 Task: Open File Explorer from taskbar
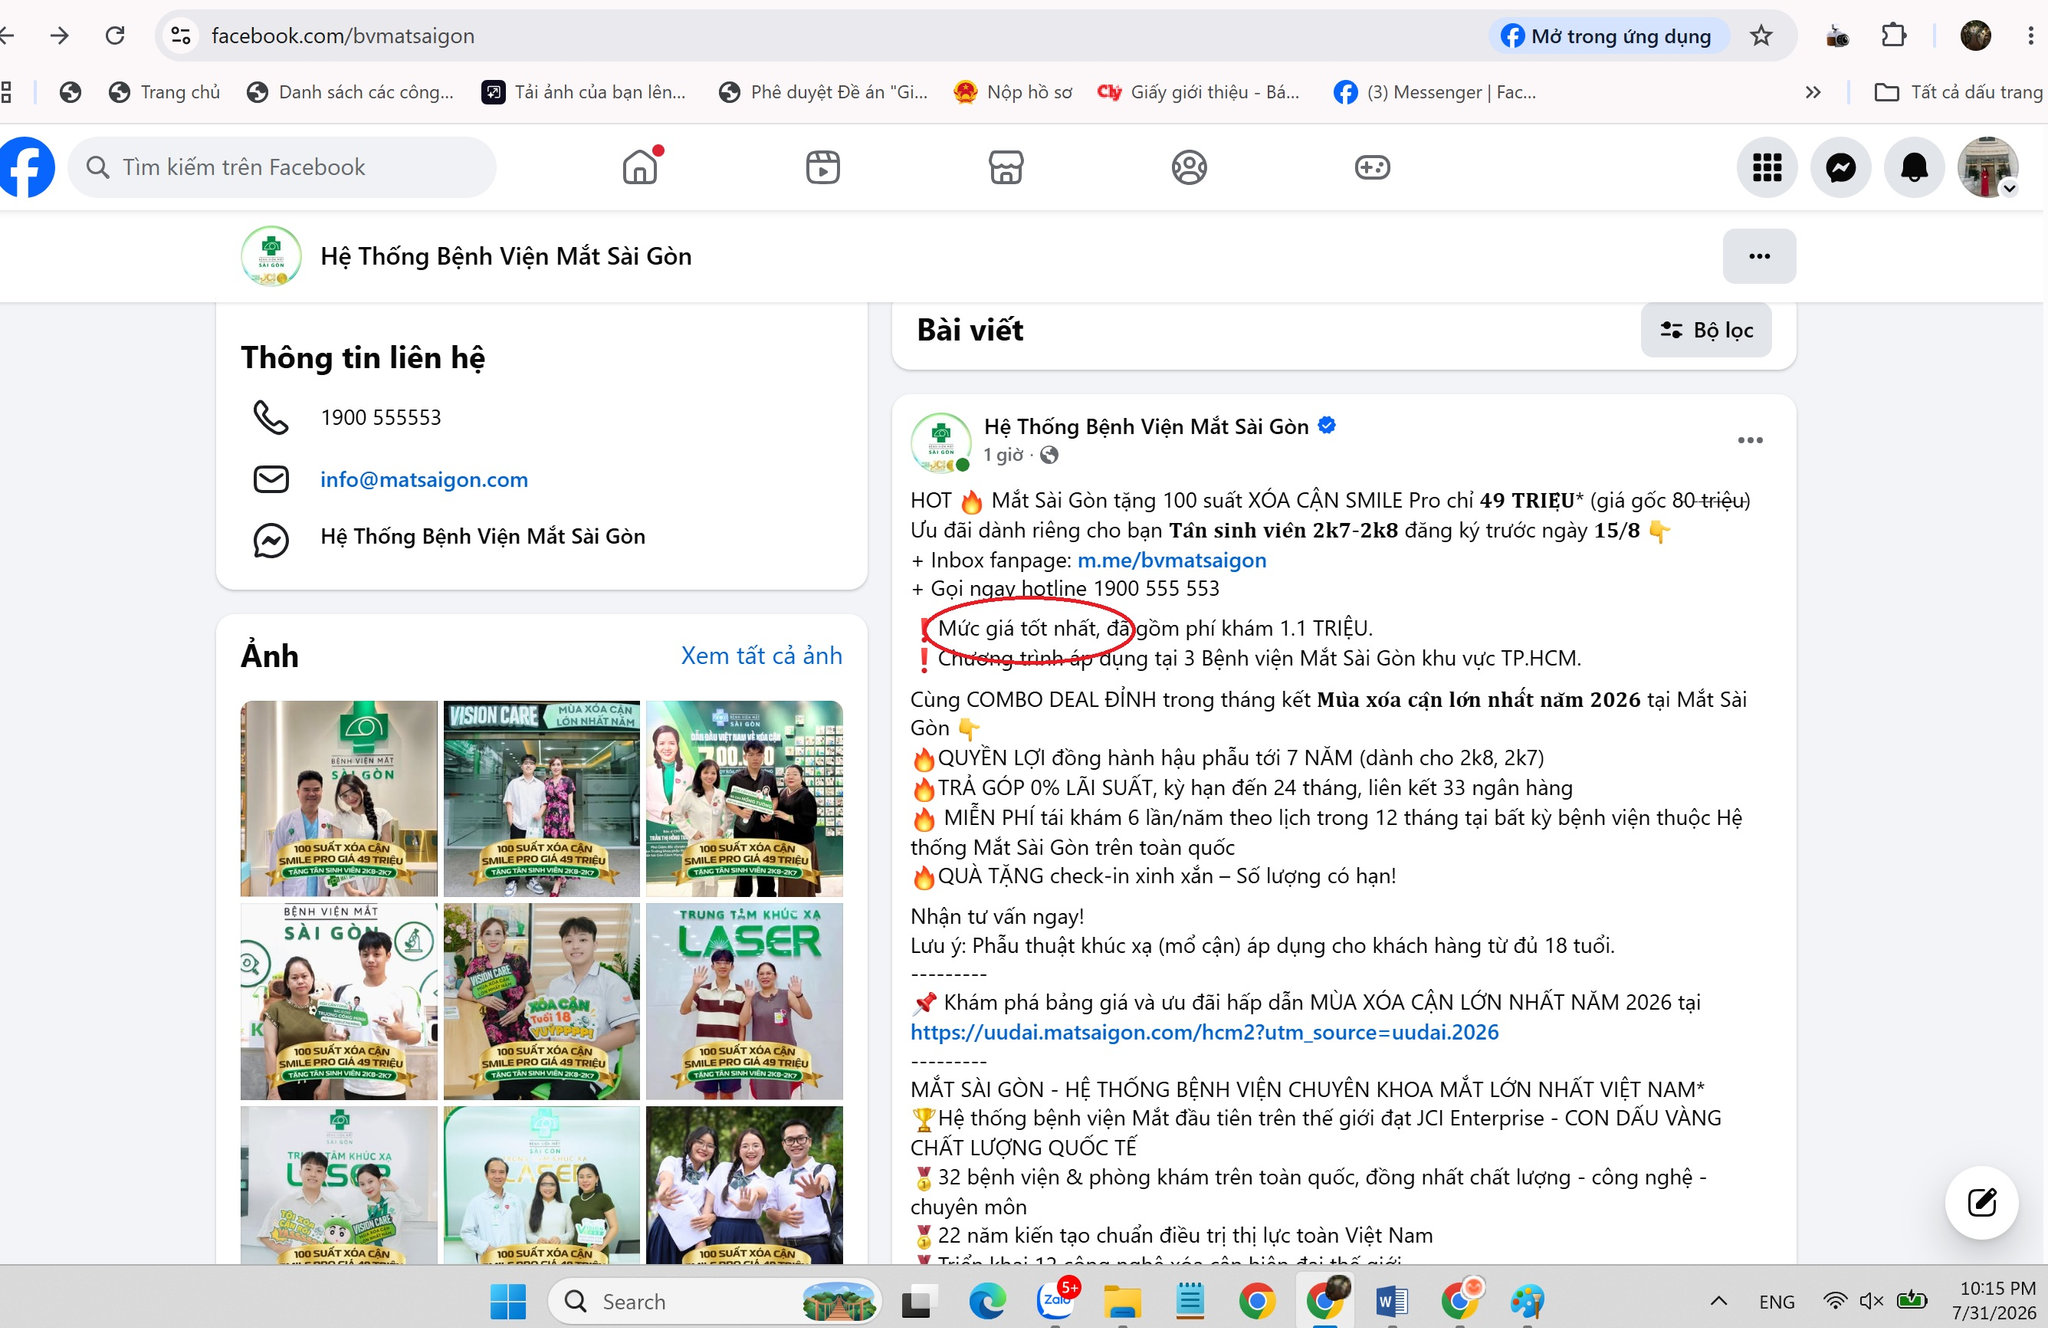click(x=1122, y=1301)
